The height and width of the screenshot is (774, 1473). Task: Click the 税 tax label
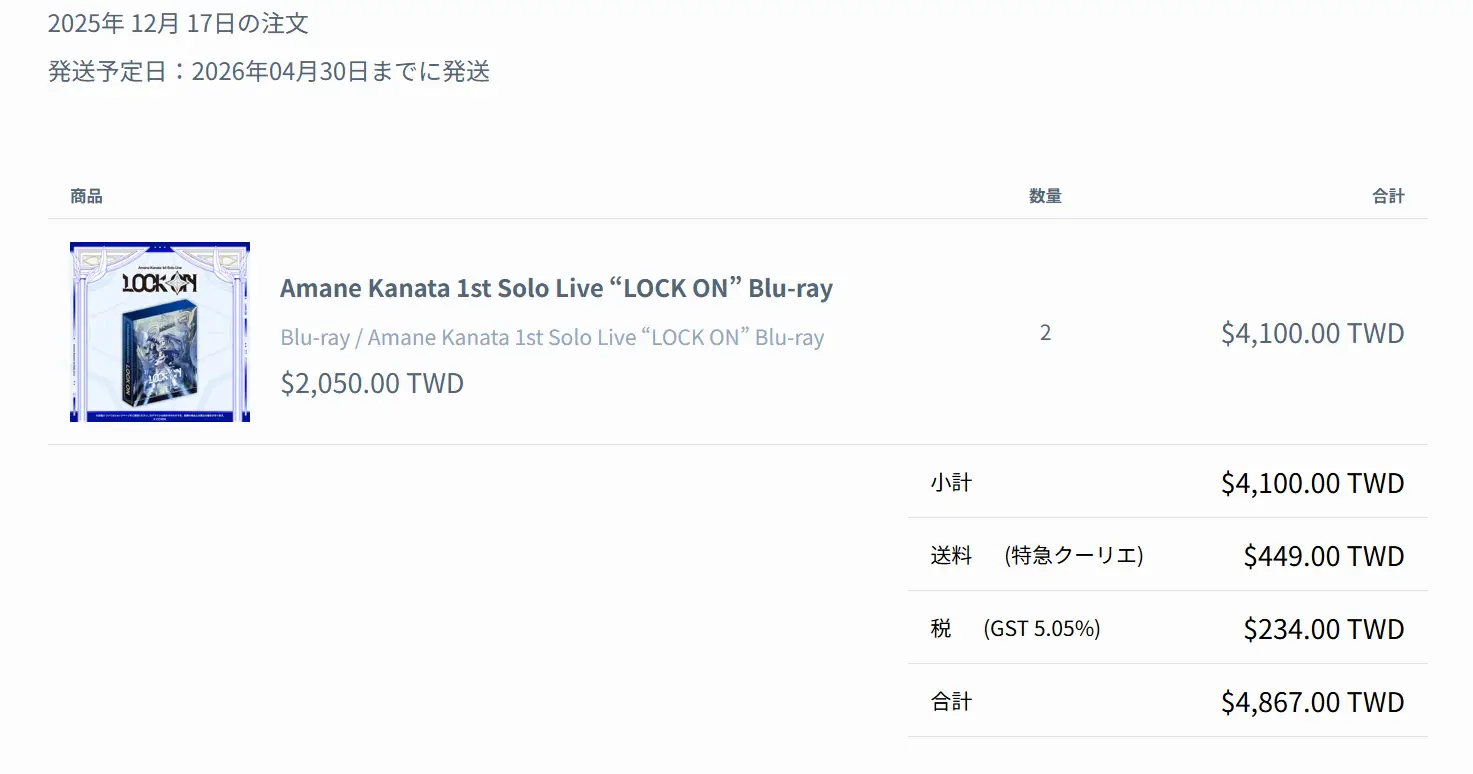tap(941, 629)
